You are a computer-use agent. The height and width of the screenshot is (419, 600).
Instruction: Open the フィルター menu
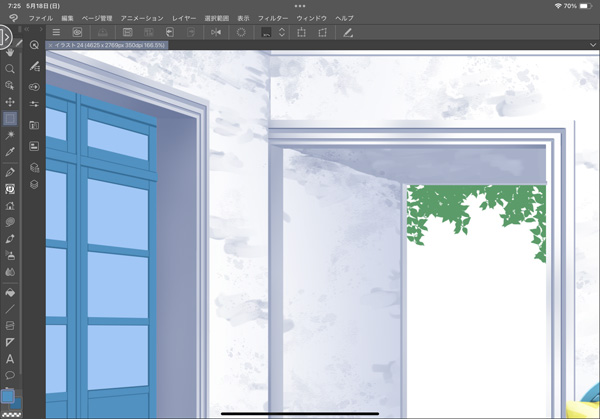[x=273, y=18]
